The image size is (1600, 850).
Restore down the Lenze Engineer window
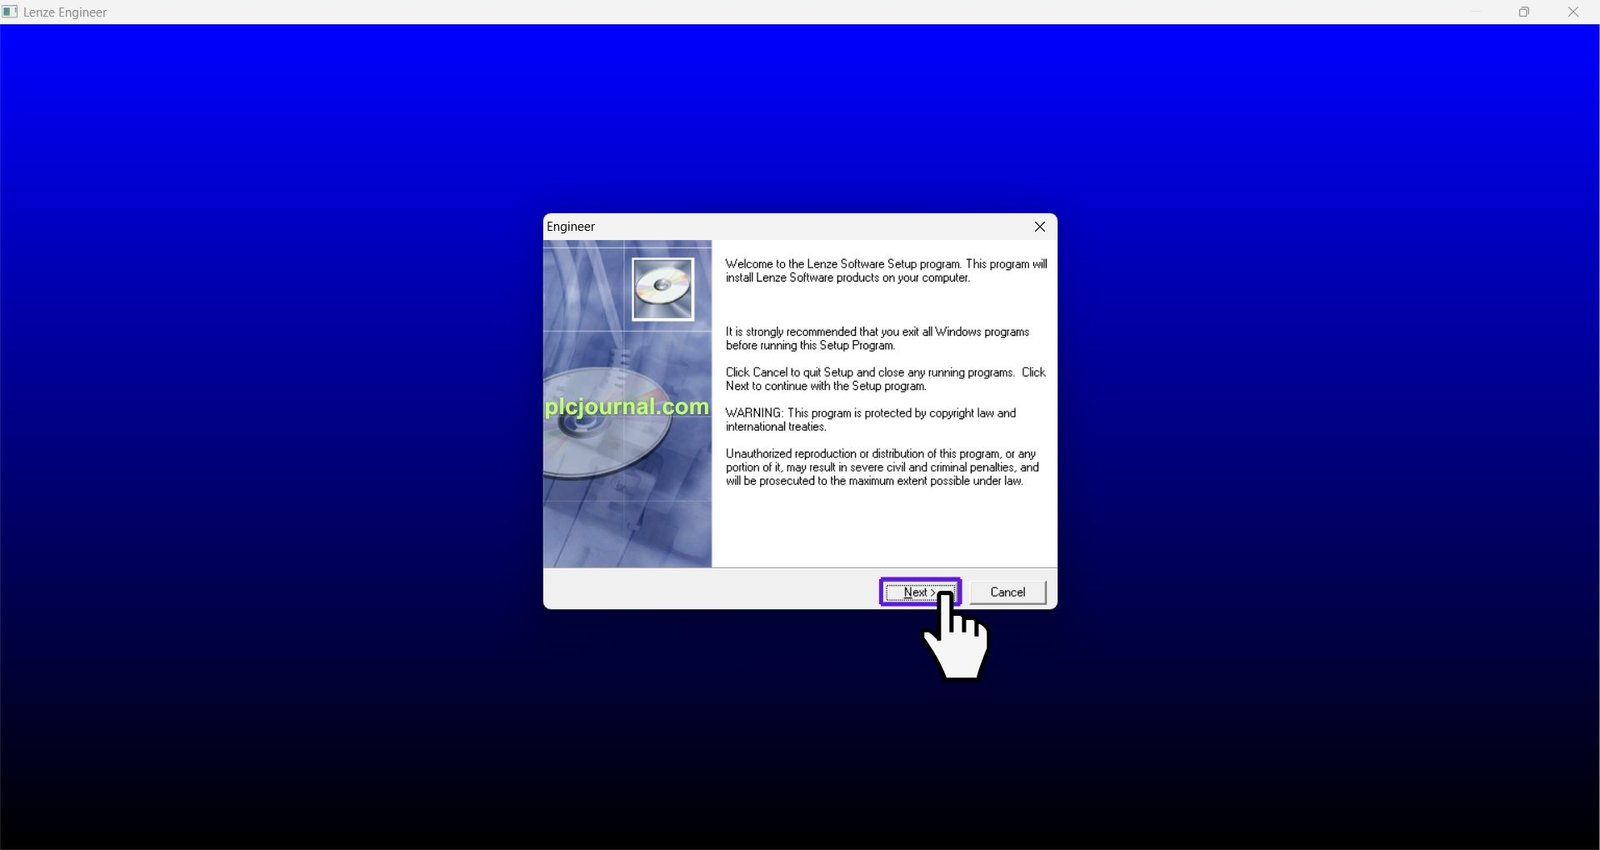pyautogui.click(x=1524, y=12)
